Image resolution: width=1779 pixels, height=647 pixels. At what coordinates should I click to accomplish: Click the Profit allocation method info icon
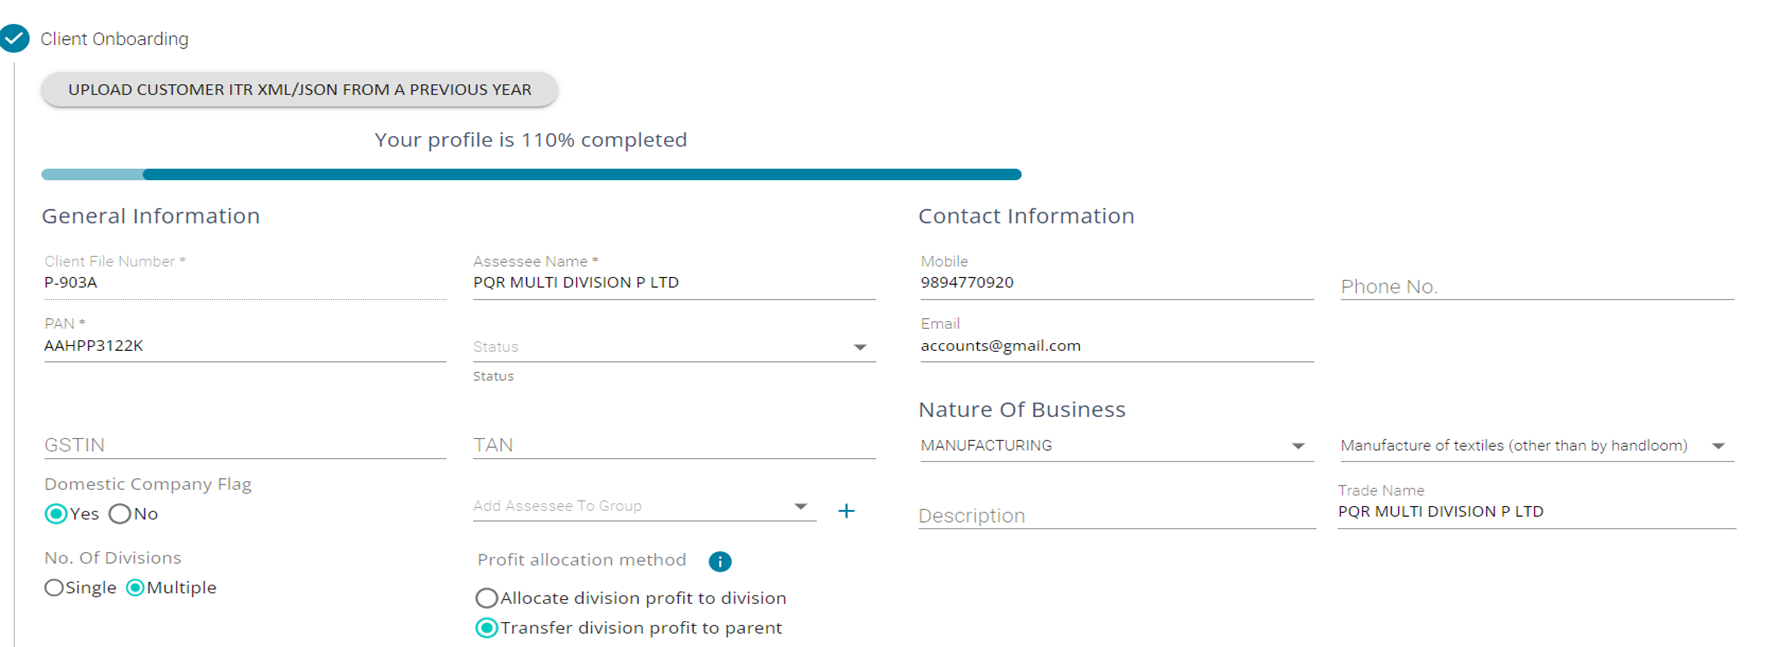[x=720, y=561]
